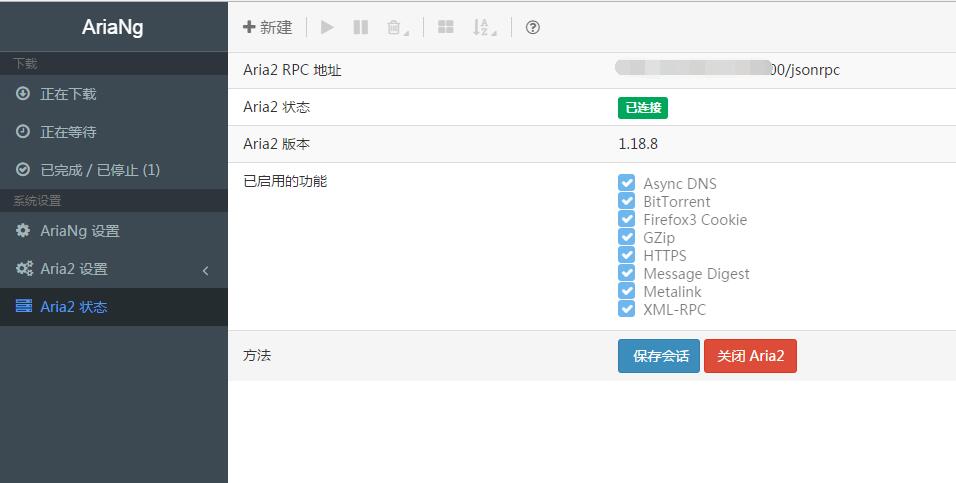Viewport: 956px width, 483px height.
Task: Click the download arrow icon beside 正在下载
Action: 23,93
